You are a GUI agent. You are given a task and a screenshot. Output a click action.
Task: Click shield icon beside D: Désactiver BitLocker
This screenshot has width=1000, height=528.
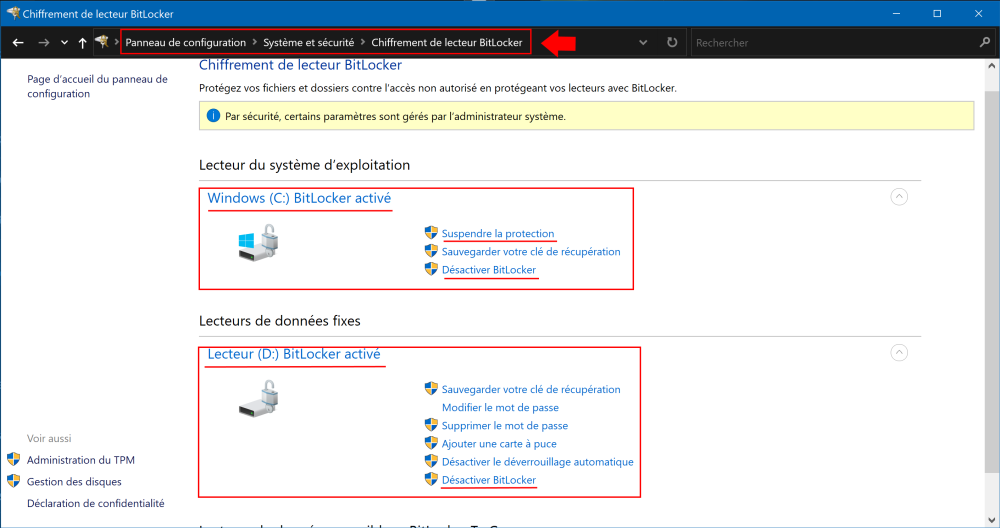tap(431, 479)
